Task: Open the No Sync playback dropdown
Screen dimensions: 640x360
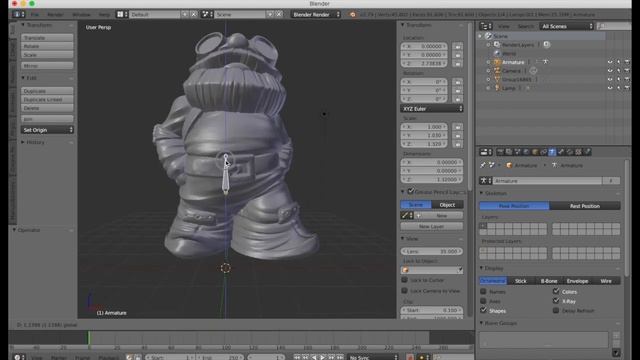Action: [x=373, y=357]
